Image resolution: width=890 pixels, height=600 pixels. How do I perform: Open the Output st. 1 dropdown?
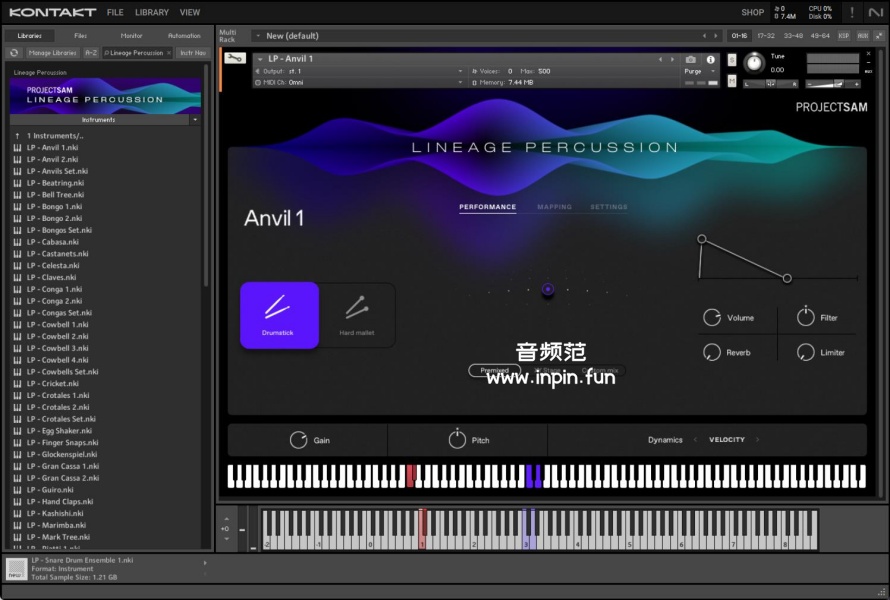click(359, 72)
